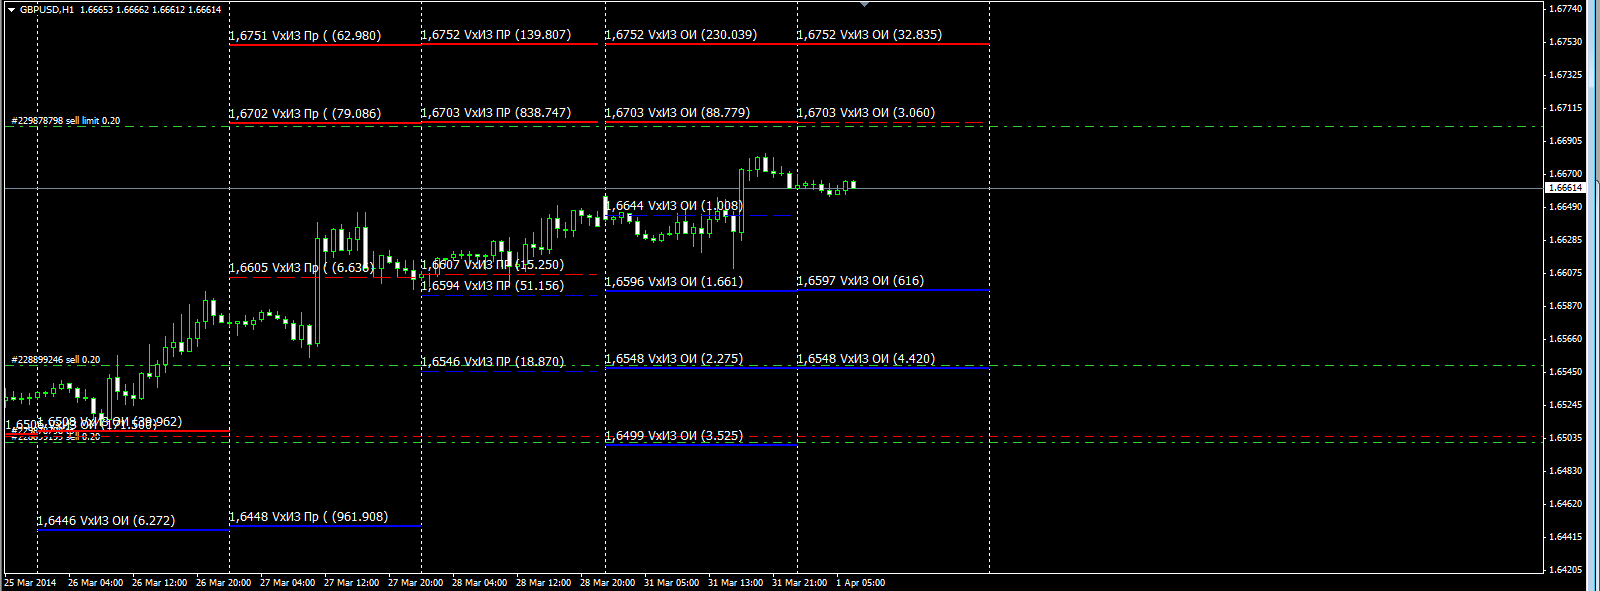Click the 1.65450 value on price scale
This screenshot has width=1600, height=591.
pyautogui.click(x=1566, y=372)
